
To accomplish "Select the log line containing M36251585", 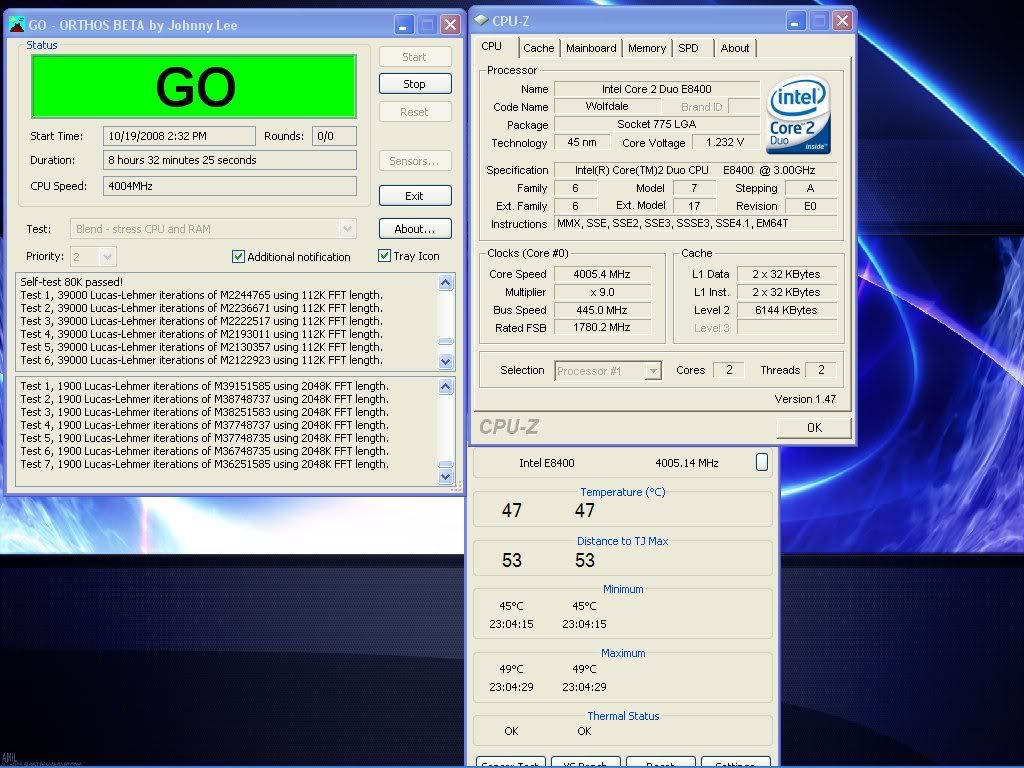I will pyautogui.click(x=204, y=464).
